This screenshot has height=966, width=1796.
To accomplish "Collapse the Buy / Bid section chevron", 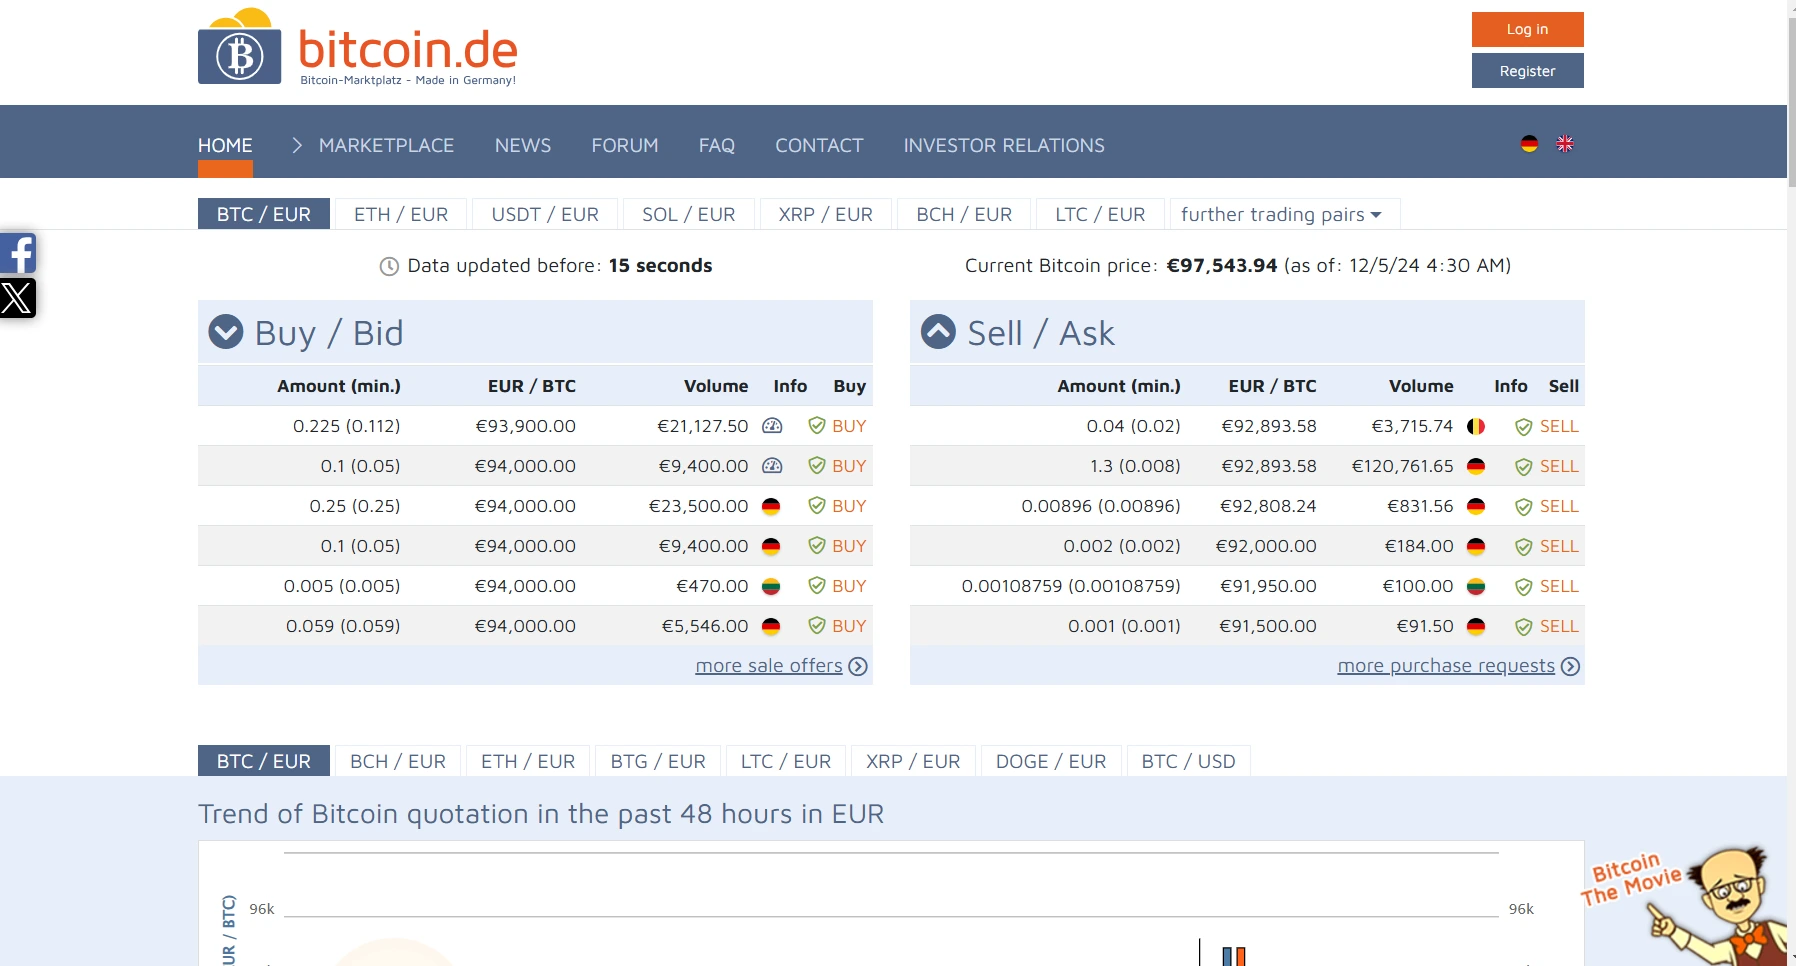I will [x=226, y=332].
